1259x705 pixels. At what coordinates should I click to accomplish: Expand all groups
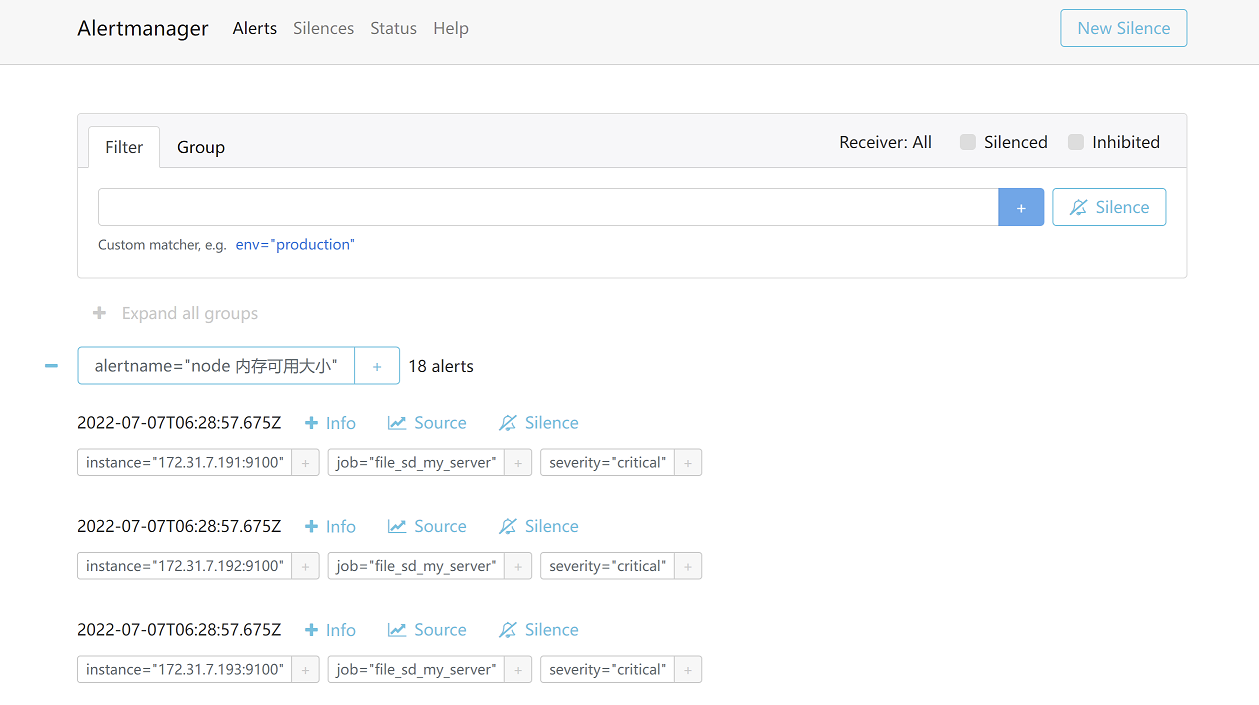(176, 313)
